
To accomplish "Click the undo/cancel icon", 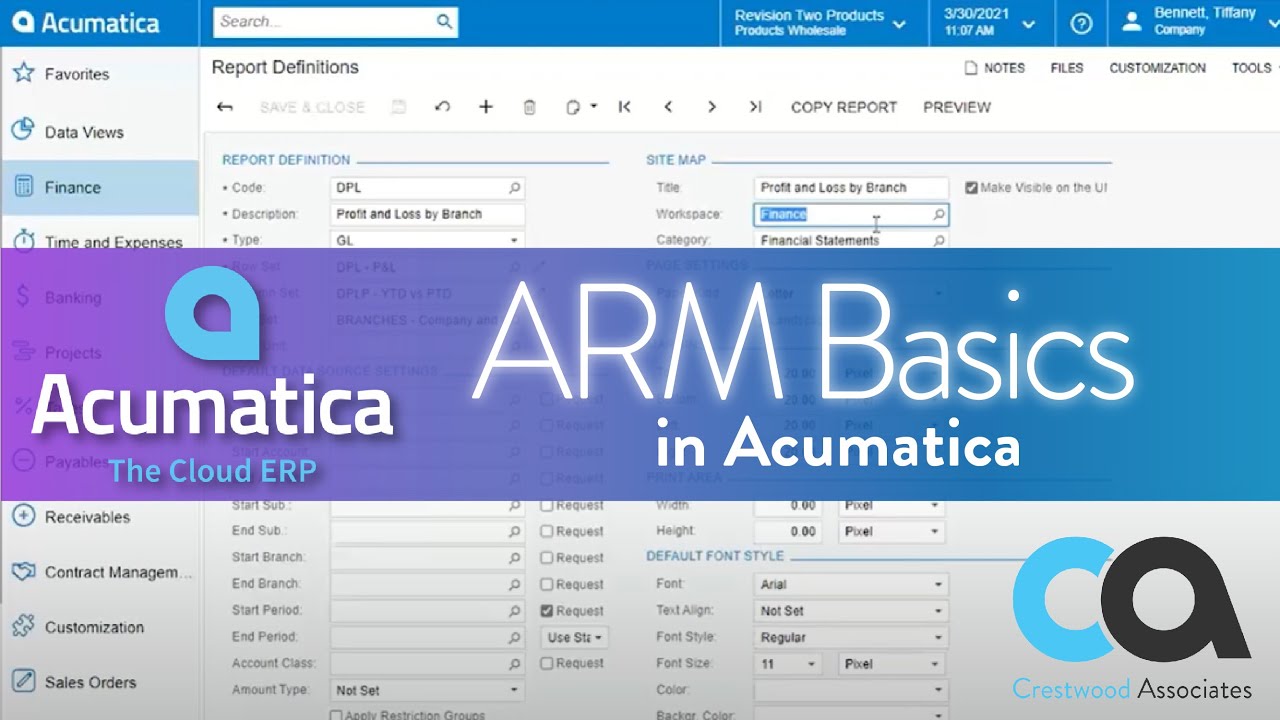I will tap(442, 107).
